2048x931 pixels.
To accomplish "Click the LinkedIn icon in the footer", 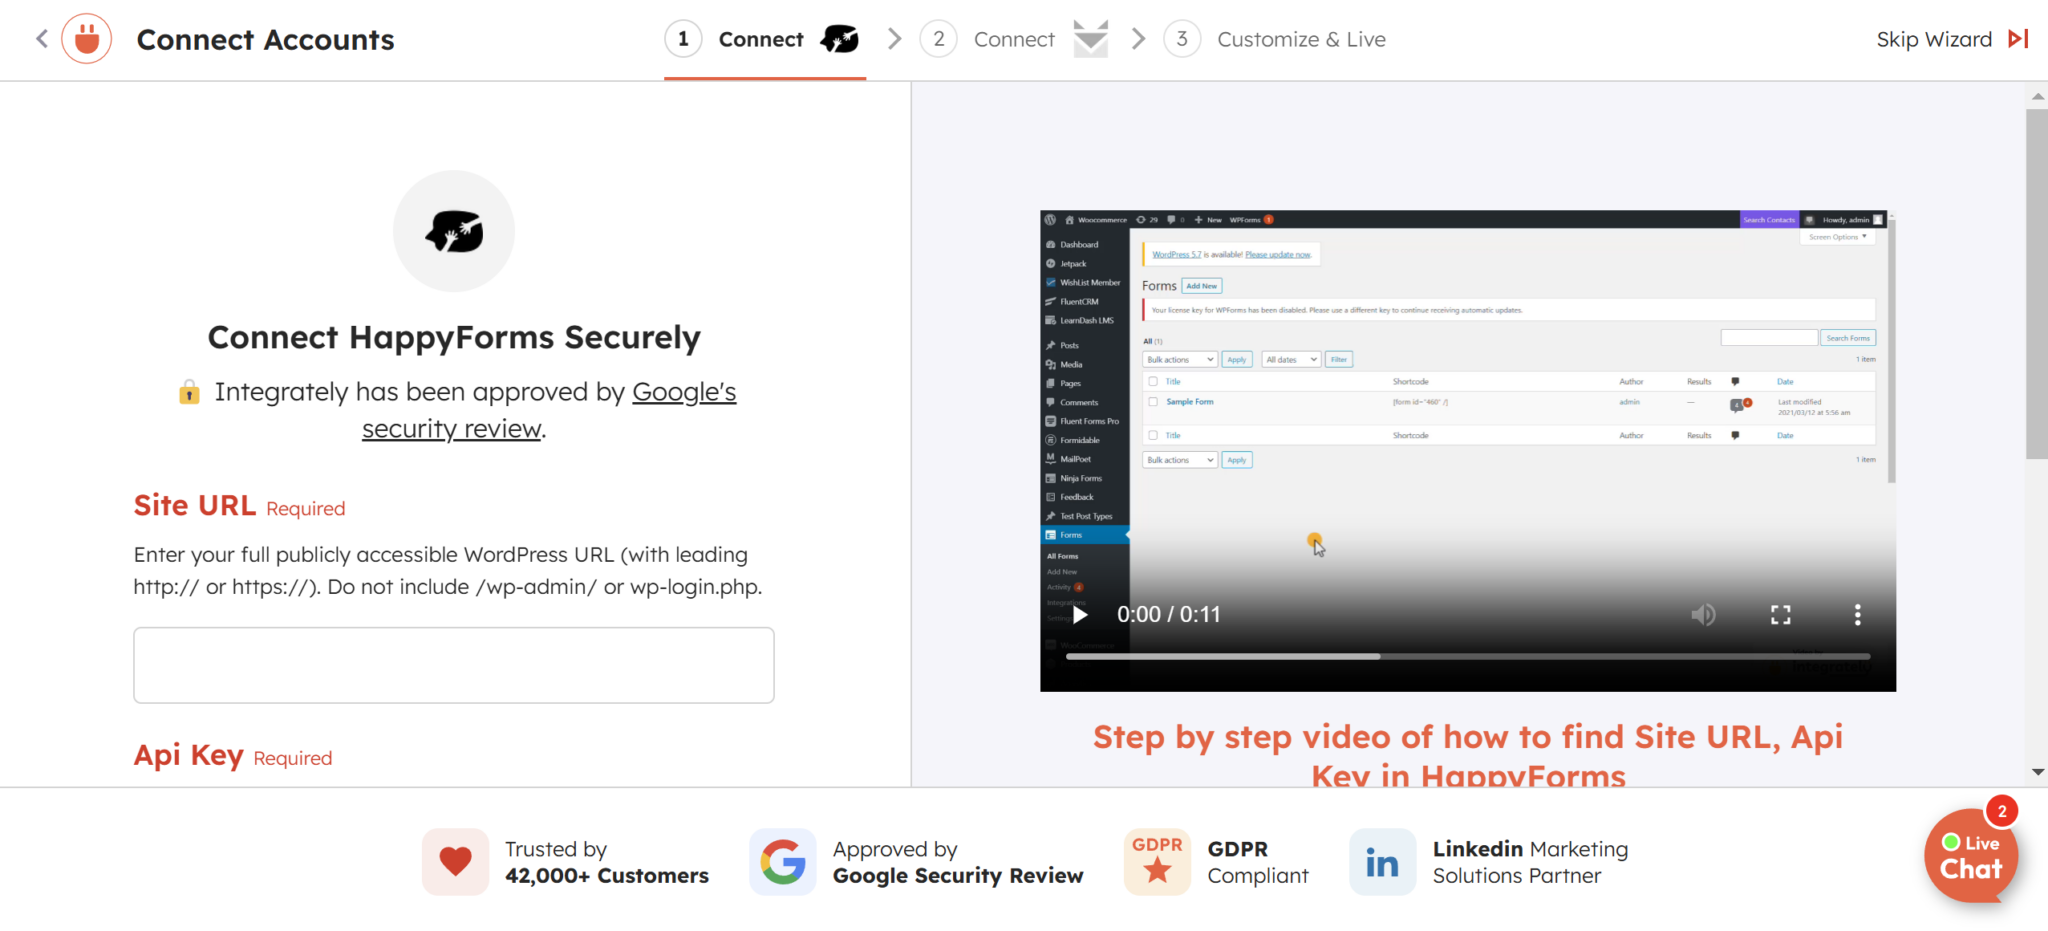I will [x=1382, y=861].
